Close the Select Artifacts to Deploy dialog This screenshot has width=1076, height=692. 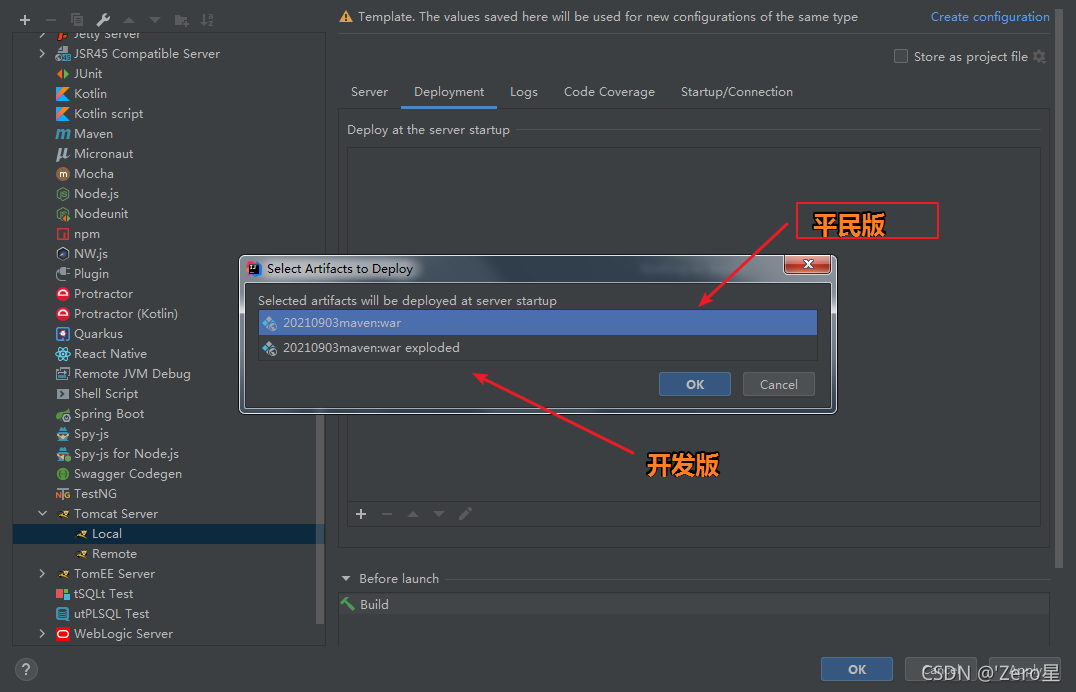[808, 264]
